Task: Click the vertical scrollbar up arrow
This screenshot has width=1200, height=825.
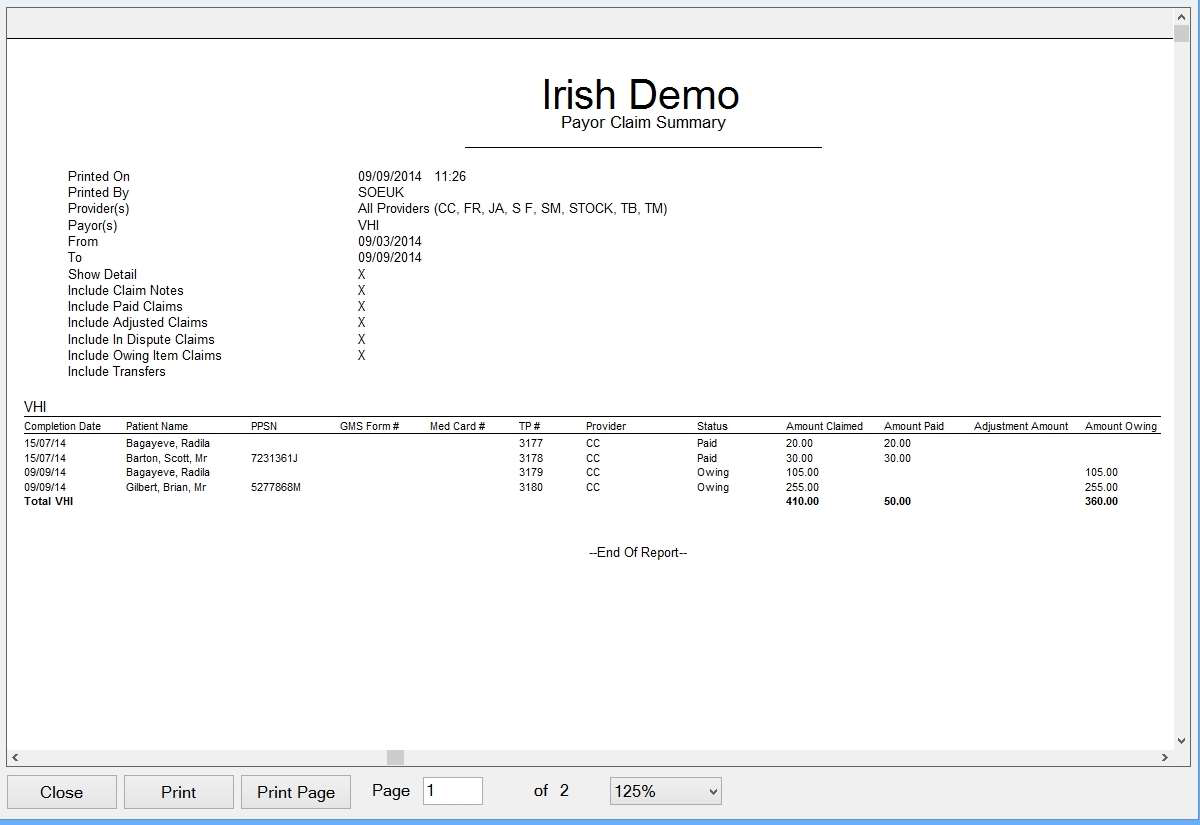Action: coord(1182,17)
